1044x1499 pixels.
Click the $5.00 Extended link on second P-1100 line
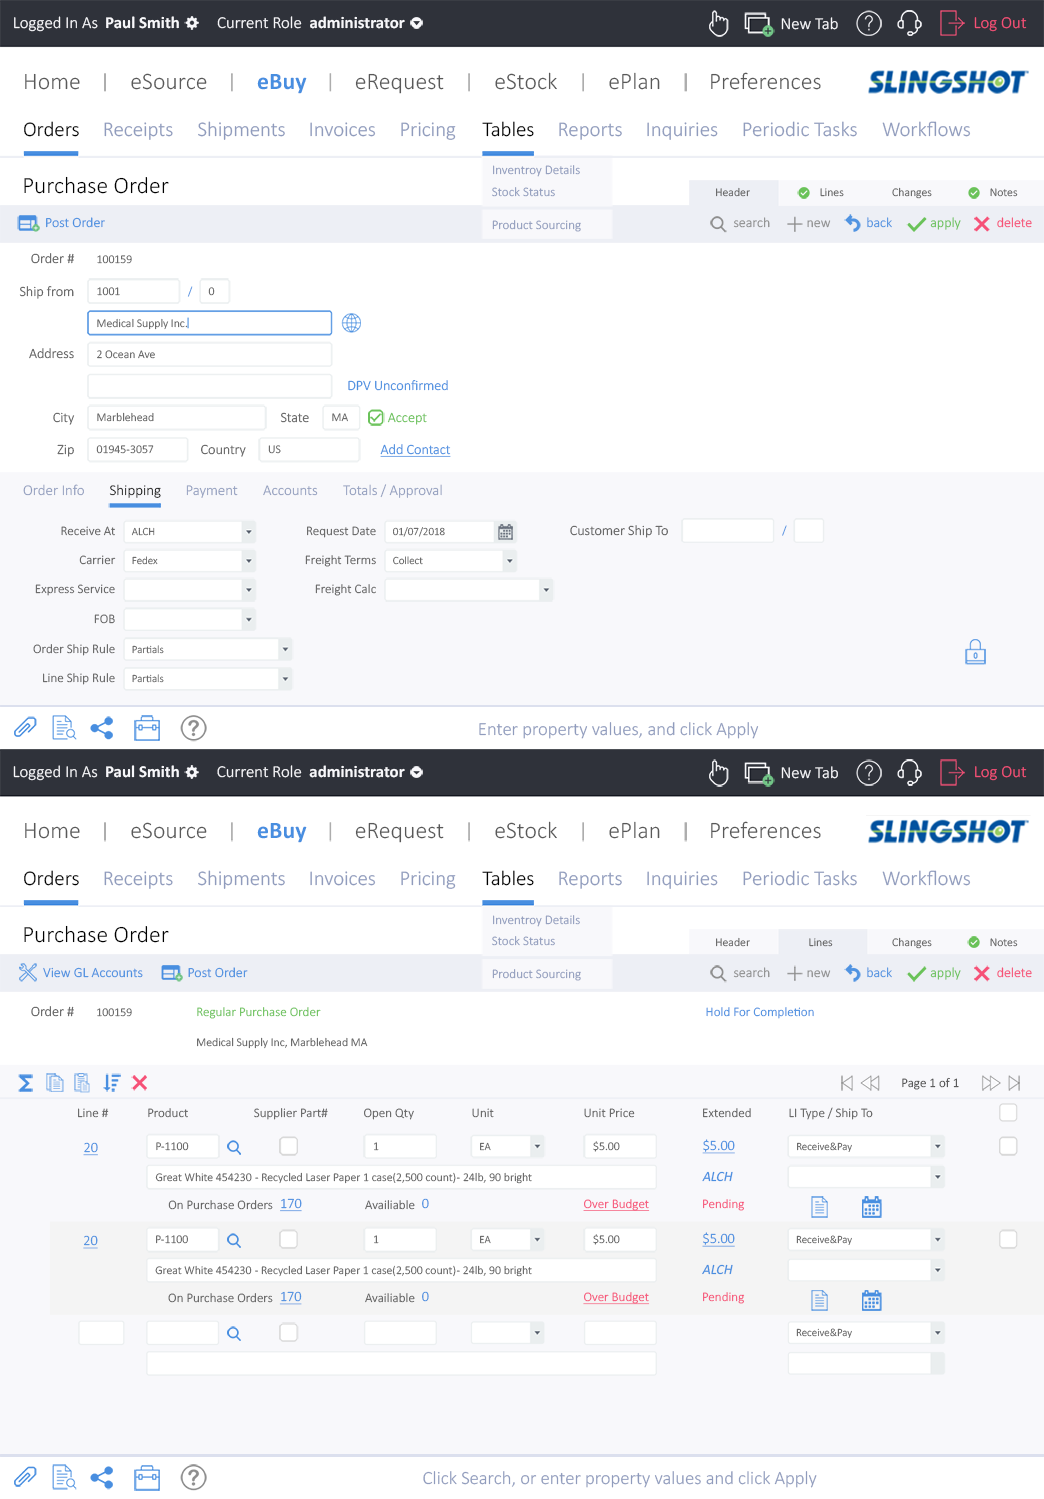(x=718, y=1239)
